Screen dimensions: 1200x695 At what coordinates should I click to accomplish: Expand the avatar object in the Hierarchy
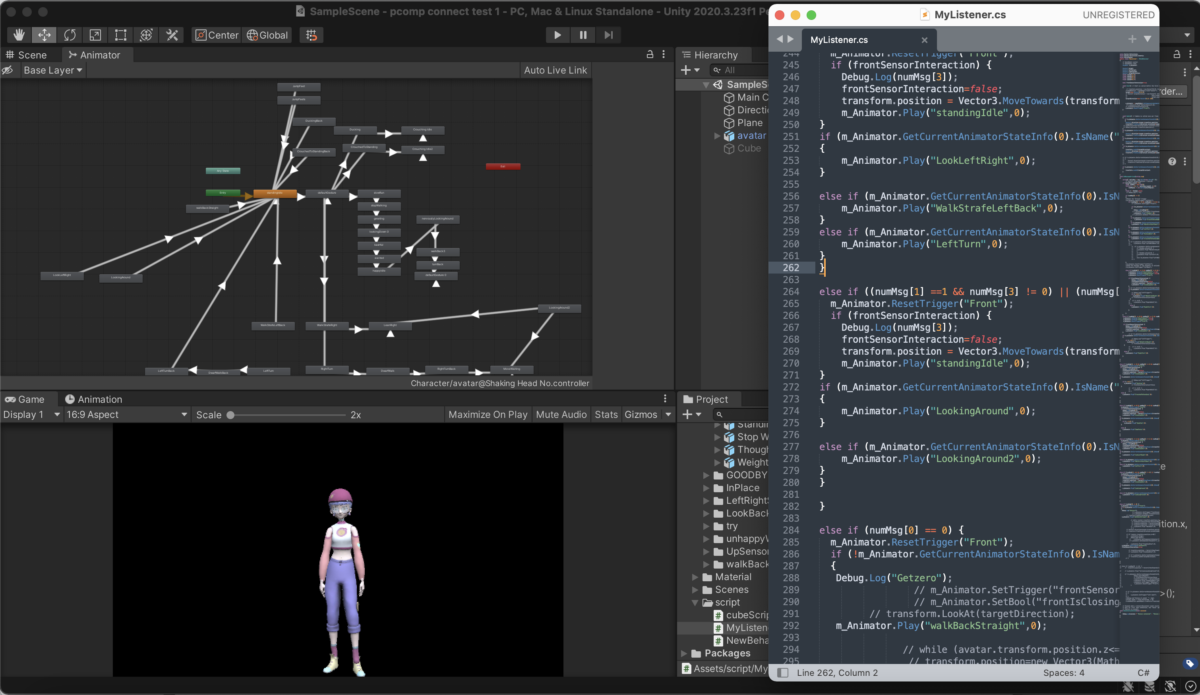(x=716, y=136)
